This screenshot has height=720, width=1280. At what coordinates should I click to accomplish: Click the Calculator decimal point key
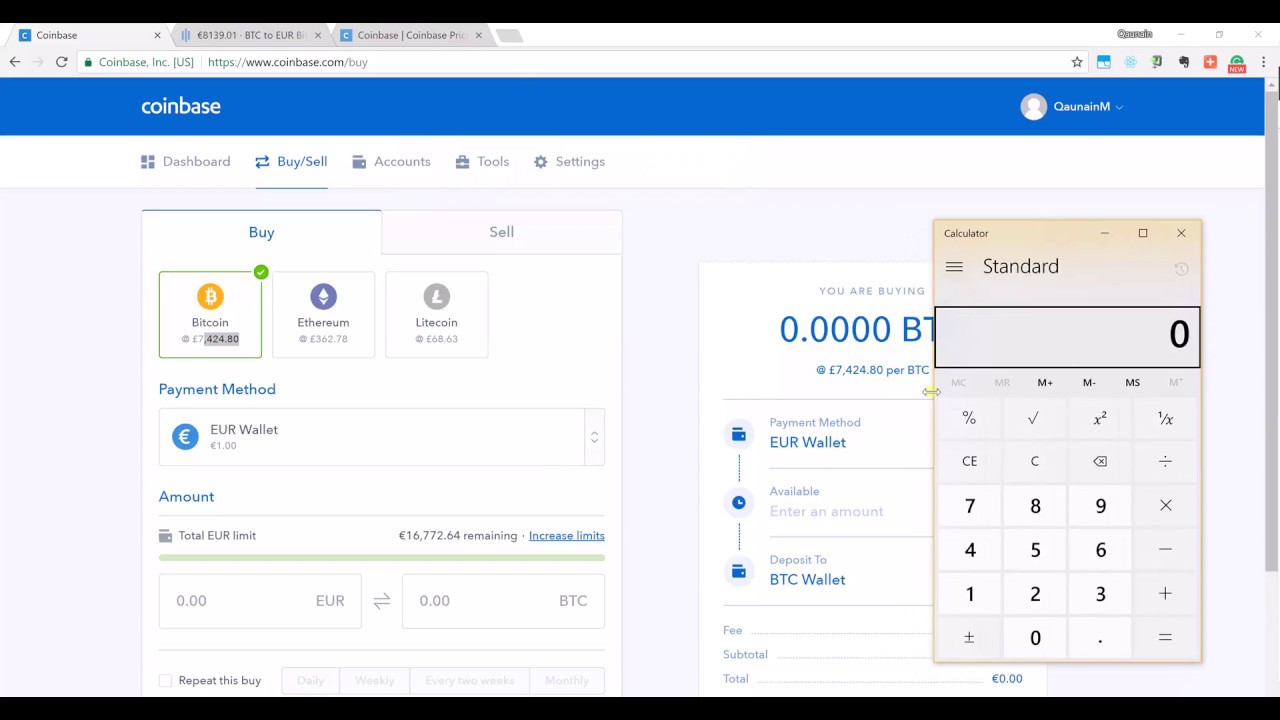(1100, 637)
